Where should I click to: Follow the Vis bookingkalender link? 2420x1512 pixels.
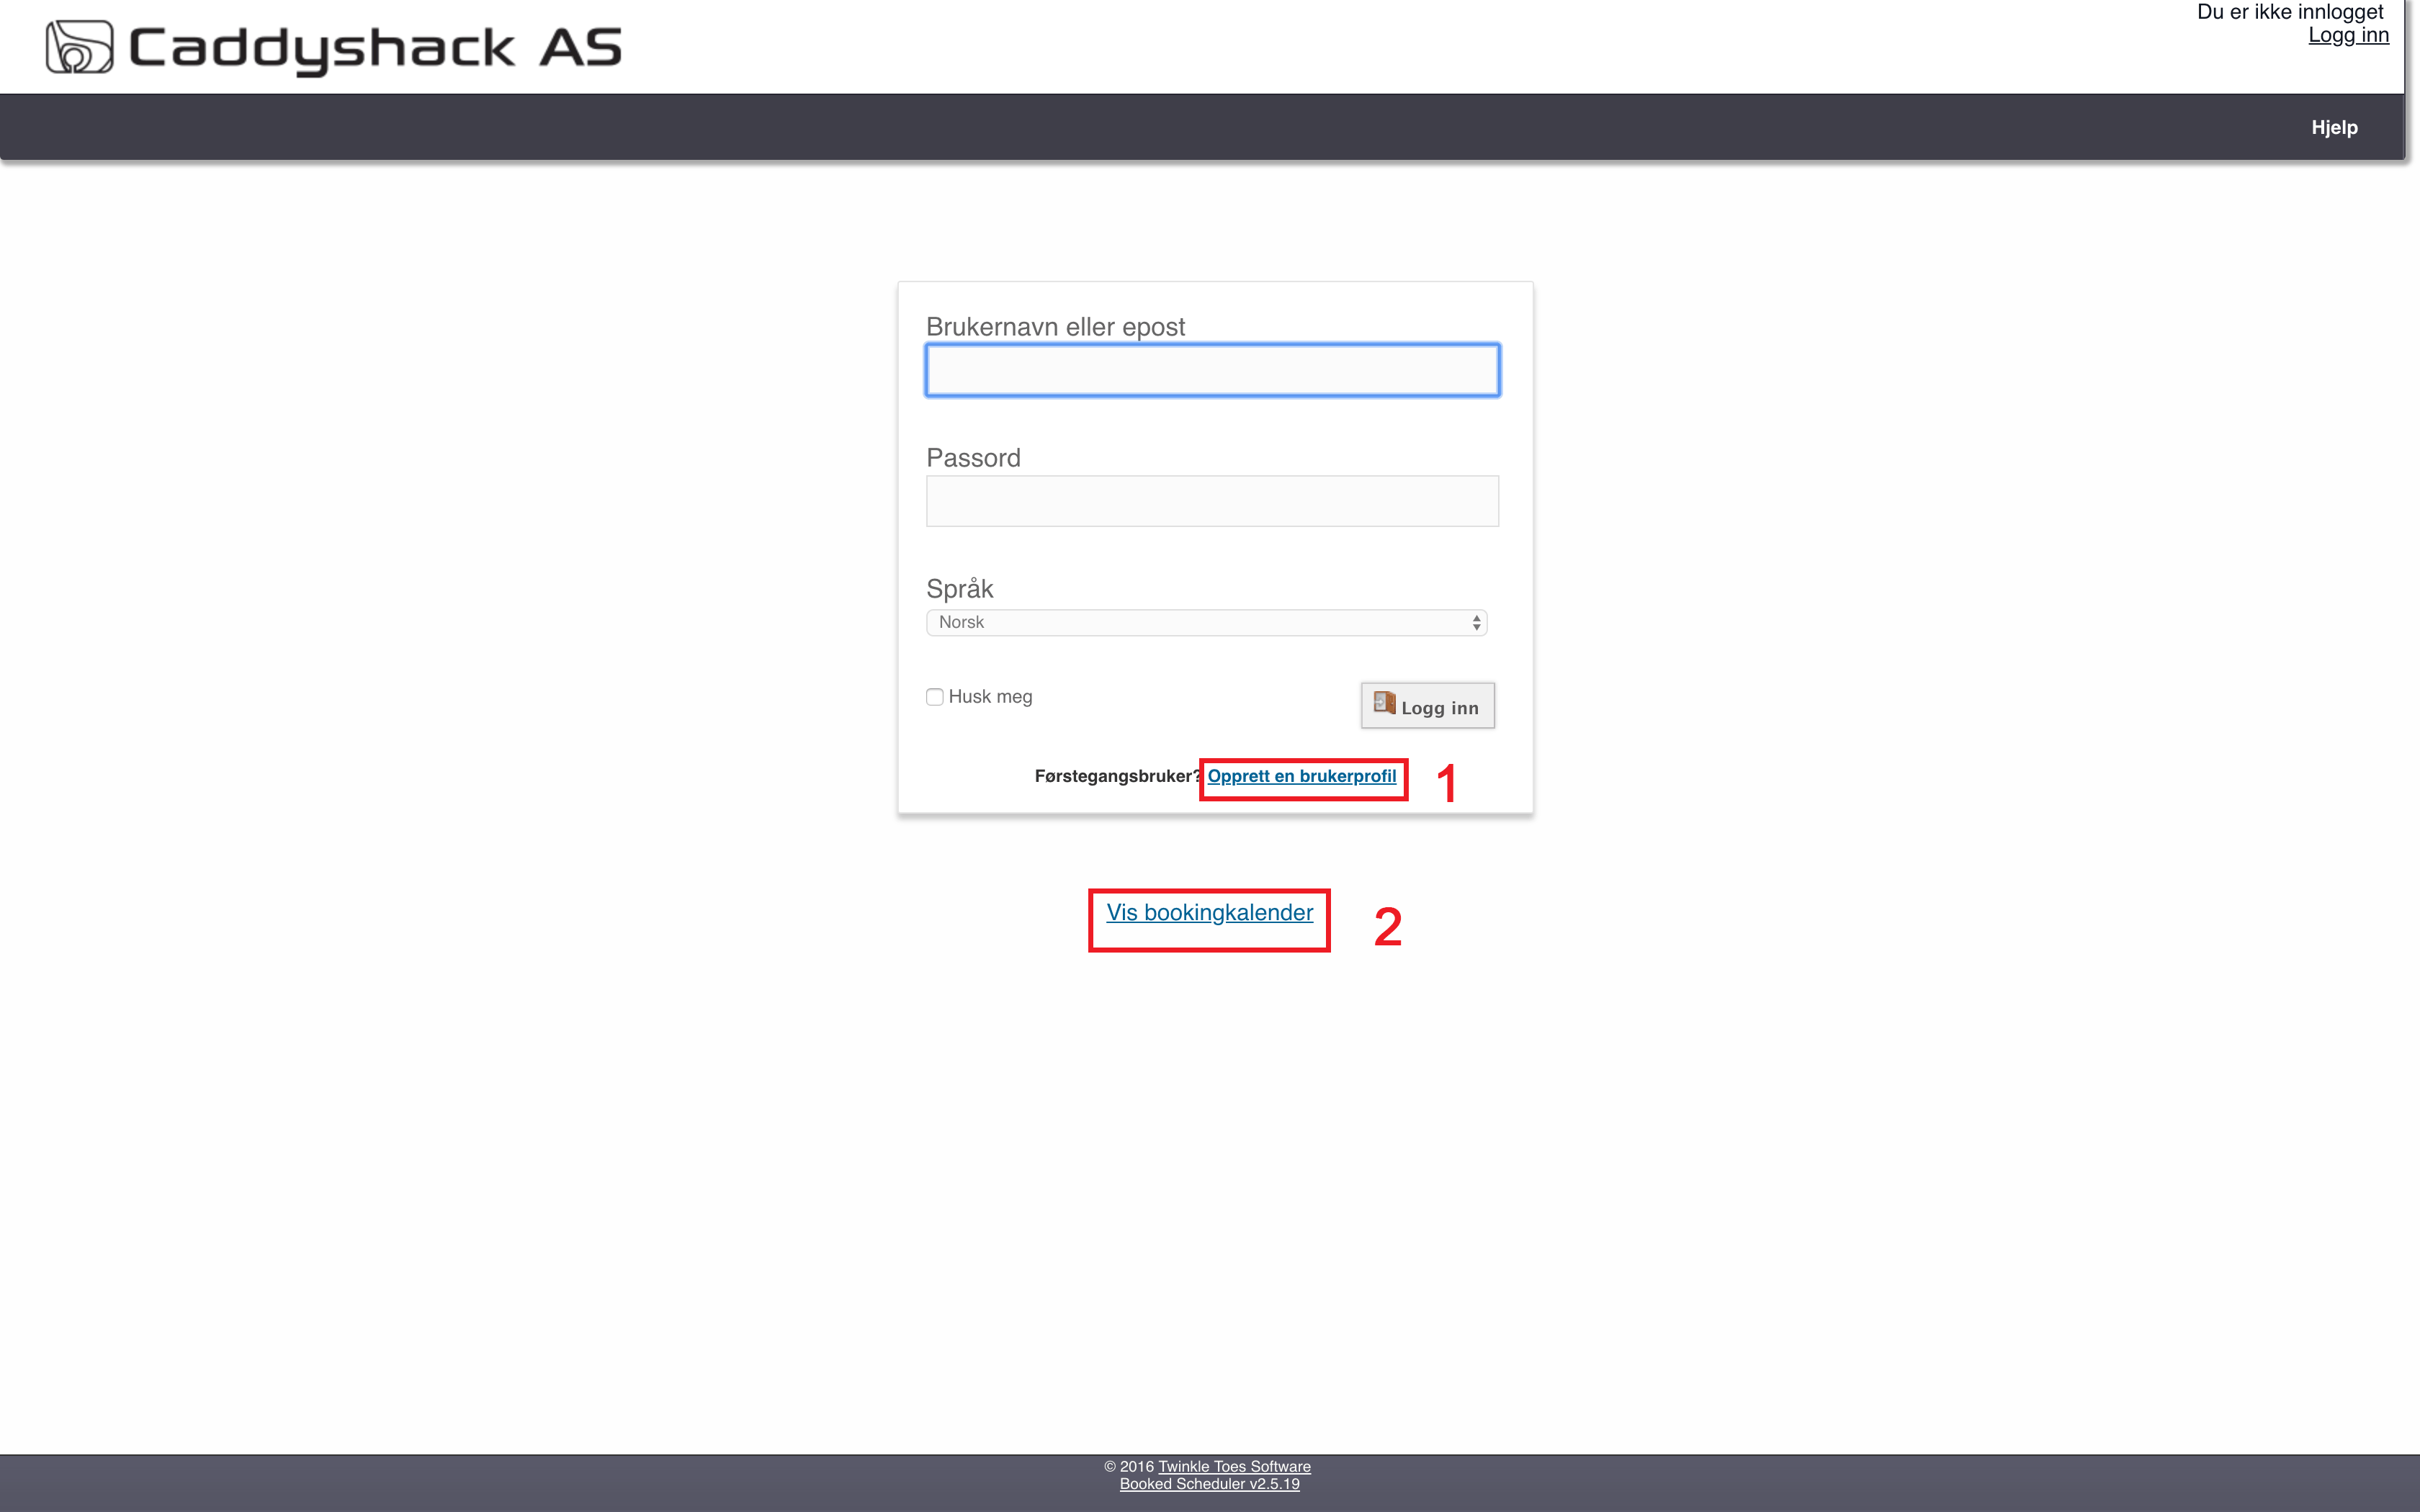tap(1209, 912)
